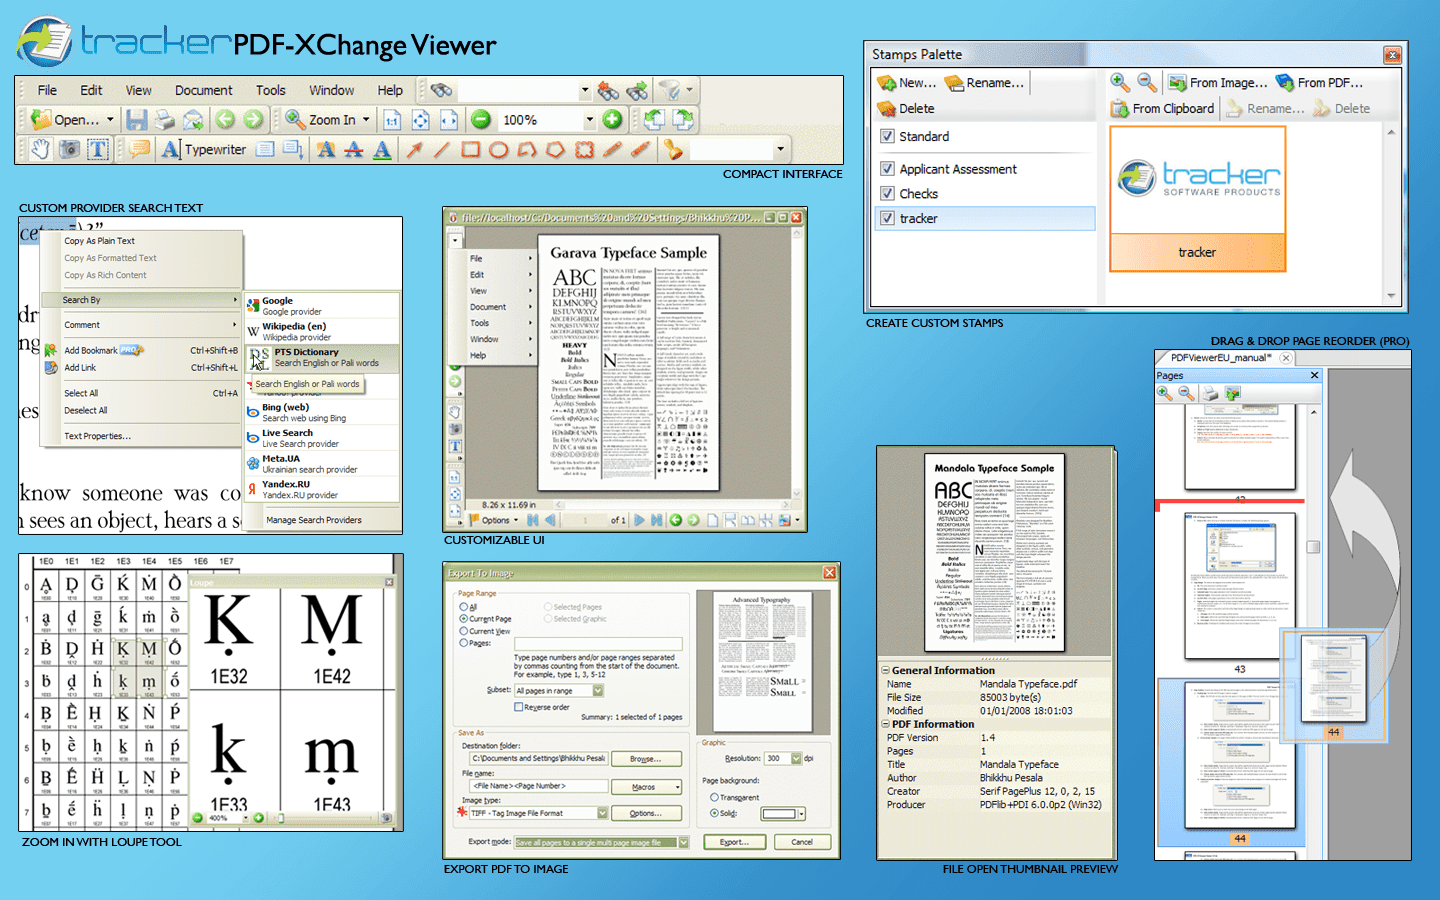Uncheck the Applicant Assessment stamp collection
The height and width of the screenshot is (900, 1440).
tap(888, 168)
